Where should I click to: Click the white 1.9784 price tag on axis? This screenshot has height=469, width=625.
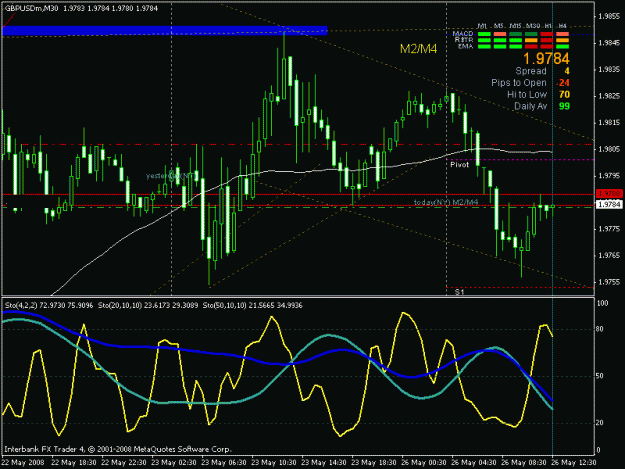608,204
